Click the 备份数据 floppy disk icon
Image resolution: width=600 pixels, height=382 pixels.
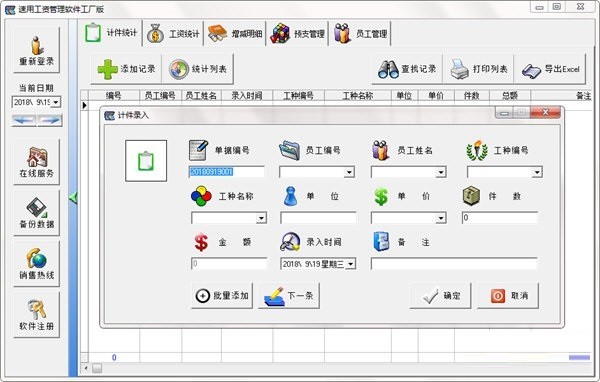click(37, 207)
